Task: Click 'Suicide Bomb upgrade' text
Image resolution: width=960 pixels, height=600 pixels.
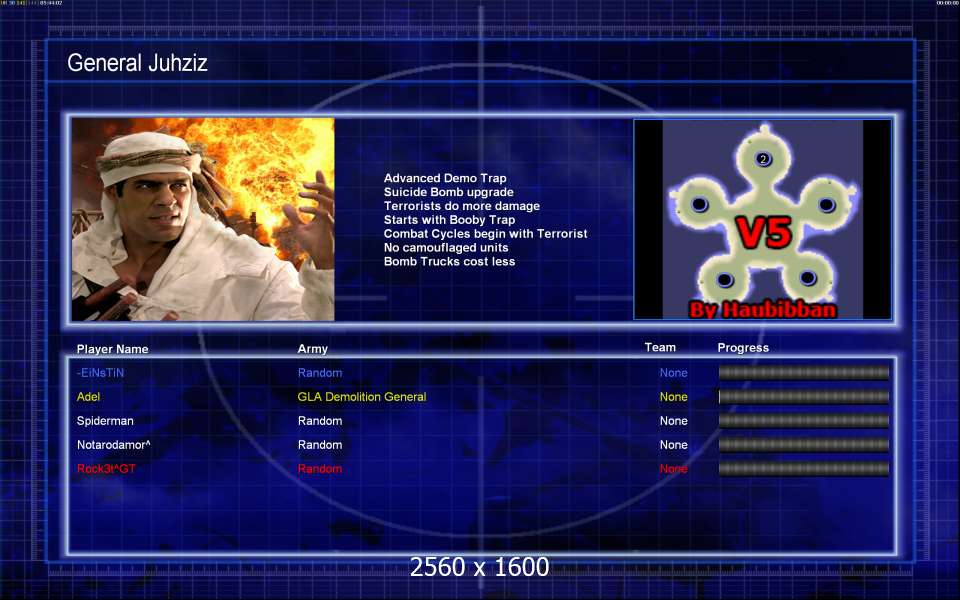Action: (x=449, y=192)
